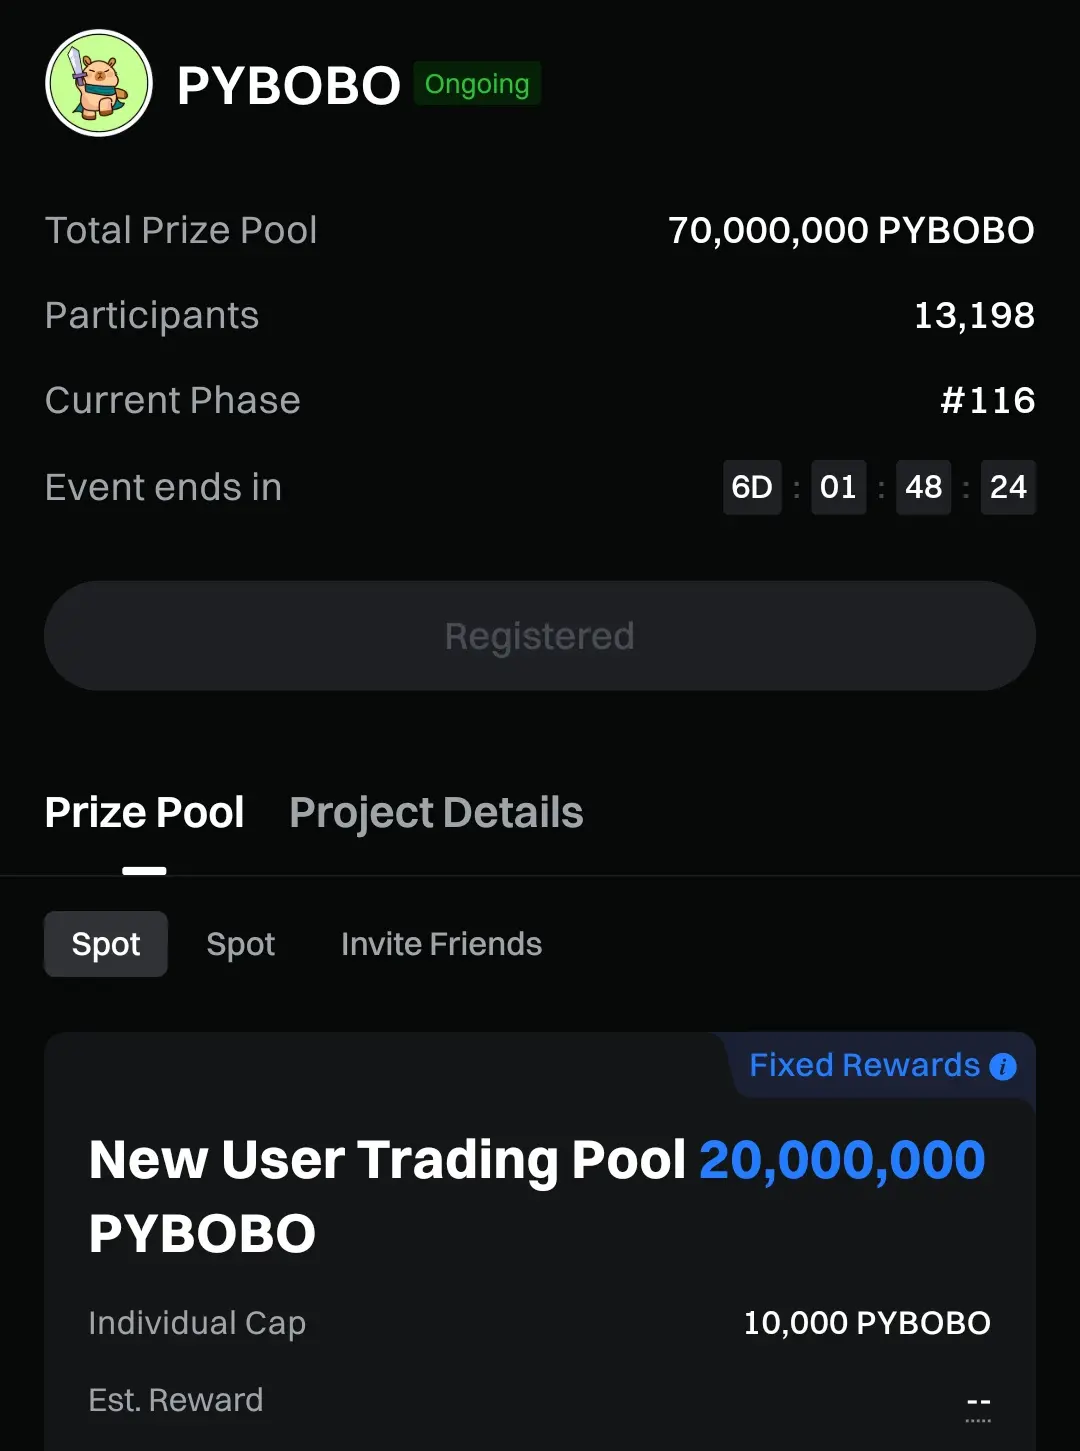Click the Current Phase #116 value
Viewport: 1080px width, 1451px height.
coord(988,401)
